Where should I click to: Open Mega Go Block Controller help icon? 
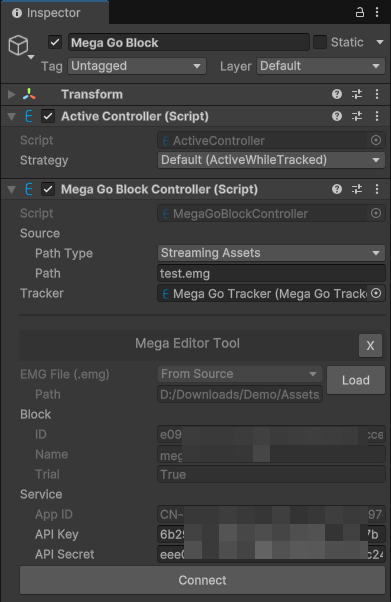click(x=337, y=189)
